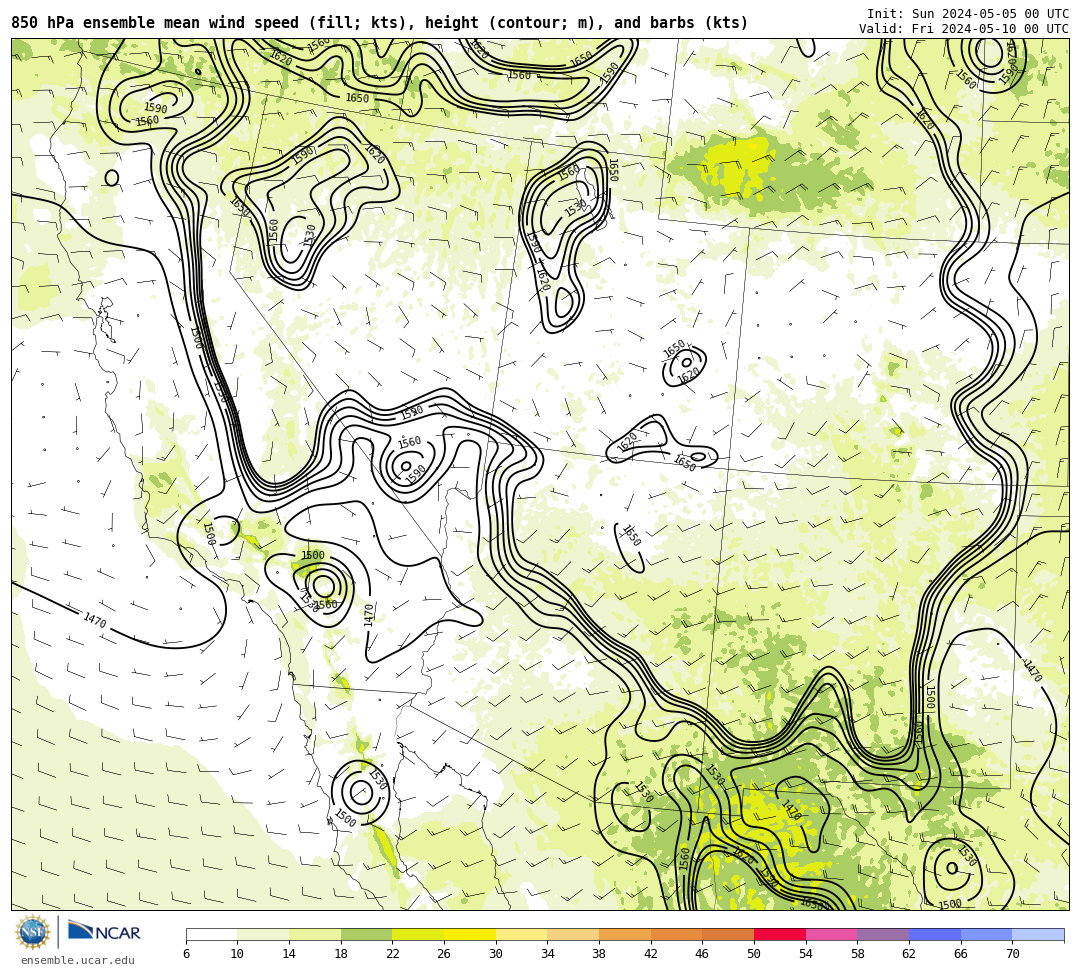Click the colorbar tick label 42
Image resolution: width=1080 pixels, height=973 pixels.
coord(651,954)
